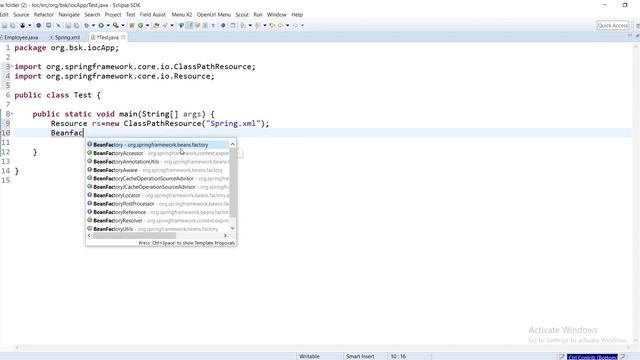Click the interface icon beside BeanFactoryAware proposal
Viewport: 640px width, 360px height.
[89, 170]
